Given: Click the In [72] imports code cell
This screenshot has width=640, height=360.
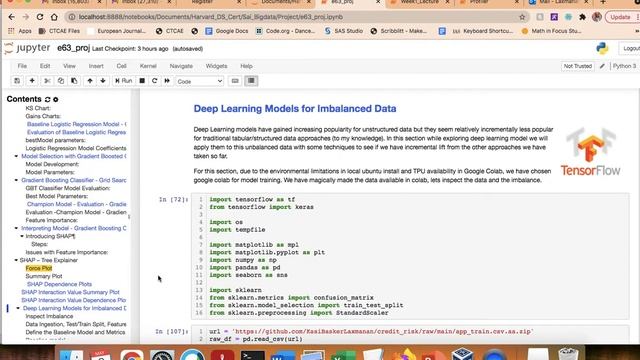Looking at the screenshot, I should coord(410,256).
